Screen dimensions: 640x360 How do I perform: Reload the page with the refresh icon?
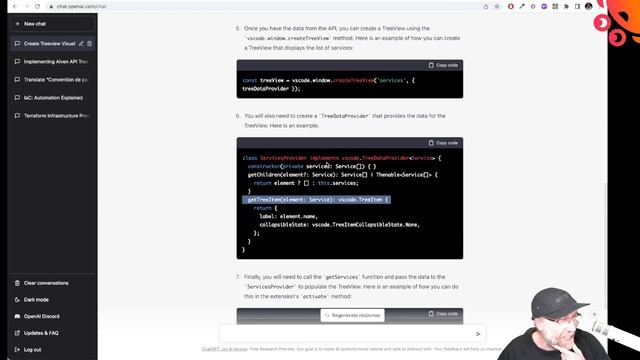(38, 7)
